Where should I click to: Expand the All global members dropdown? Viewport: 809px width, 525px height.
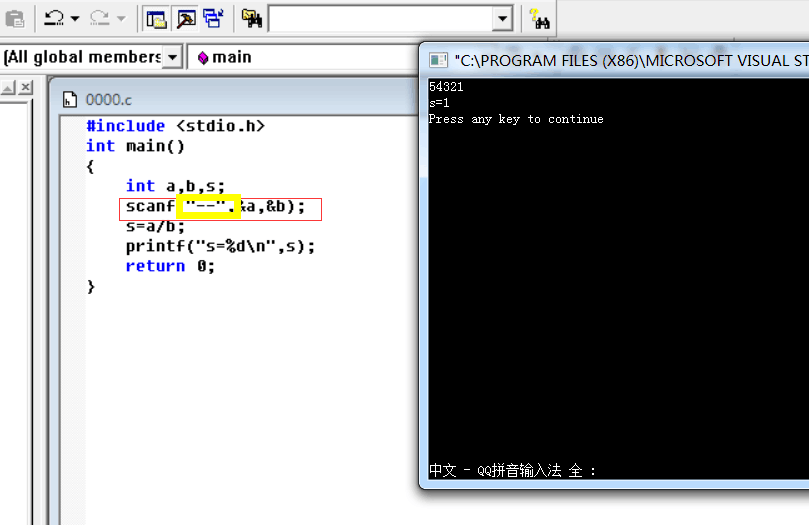[x=172, y=57]
